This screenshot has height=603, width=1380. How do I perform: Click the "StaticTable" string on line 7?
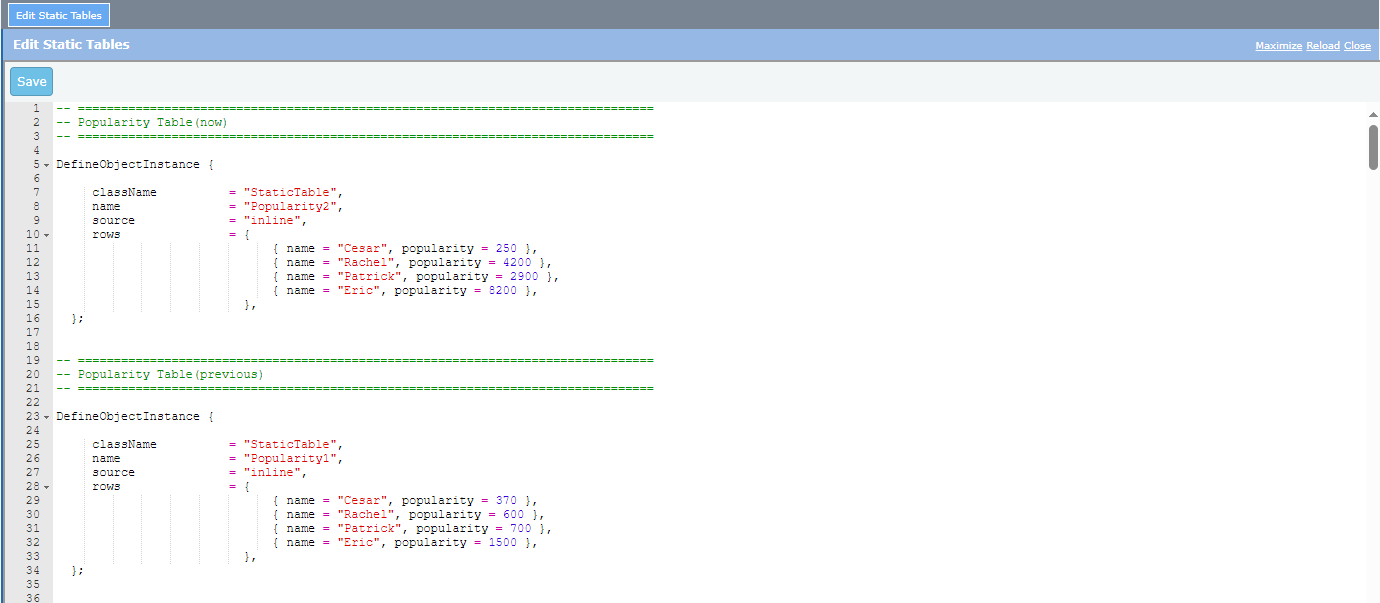click(297, 192)
